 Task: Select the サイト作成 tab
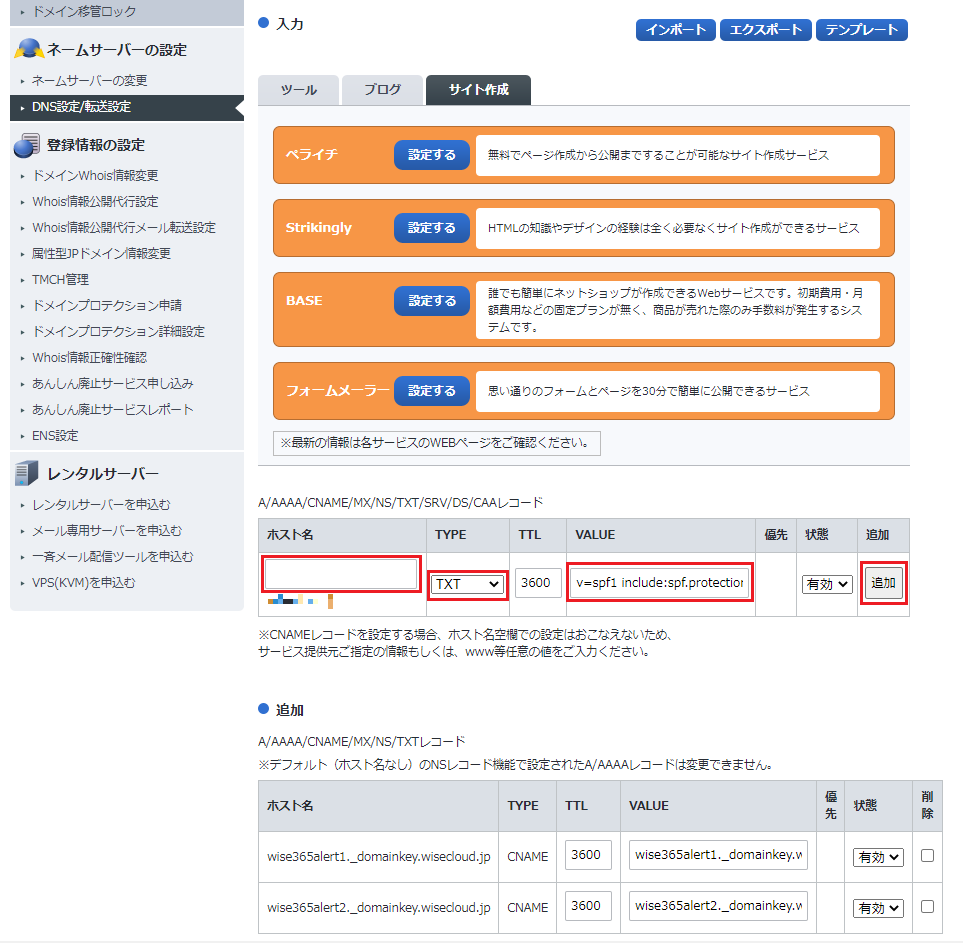(x=478, y=90)
